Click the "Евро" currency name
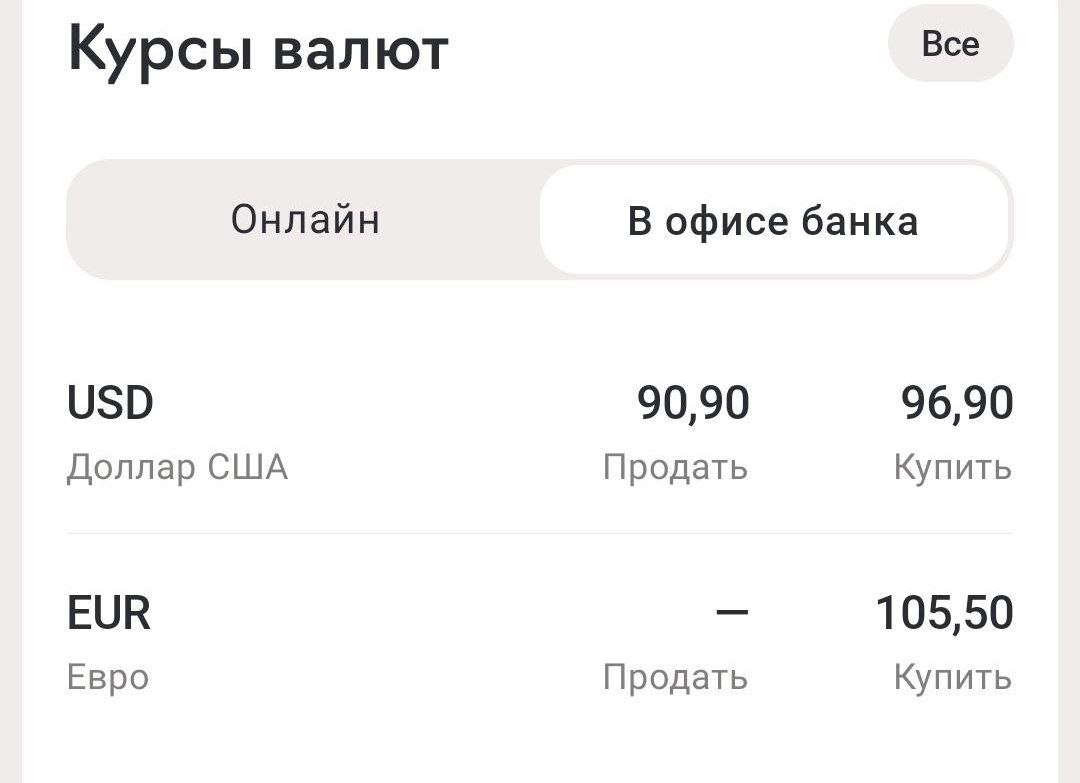 coord(108,677)
